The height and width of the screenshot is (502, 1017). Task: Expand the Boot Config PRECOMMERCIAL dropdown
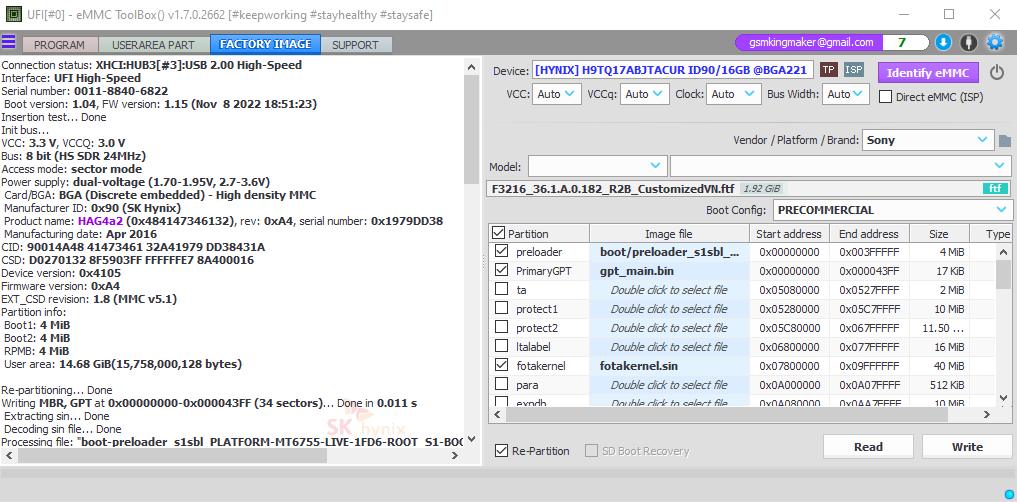coord(892,210)
